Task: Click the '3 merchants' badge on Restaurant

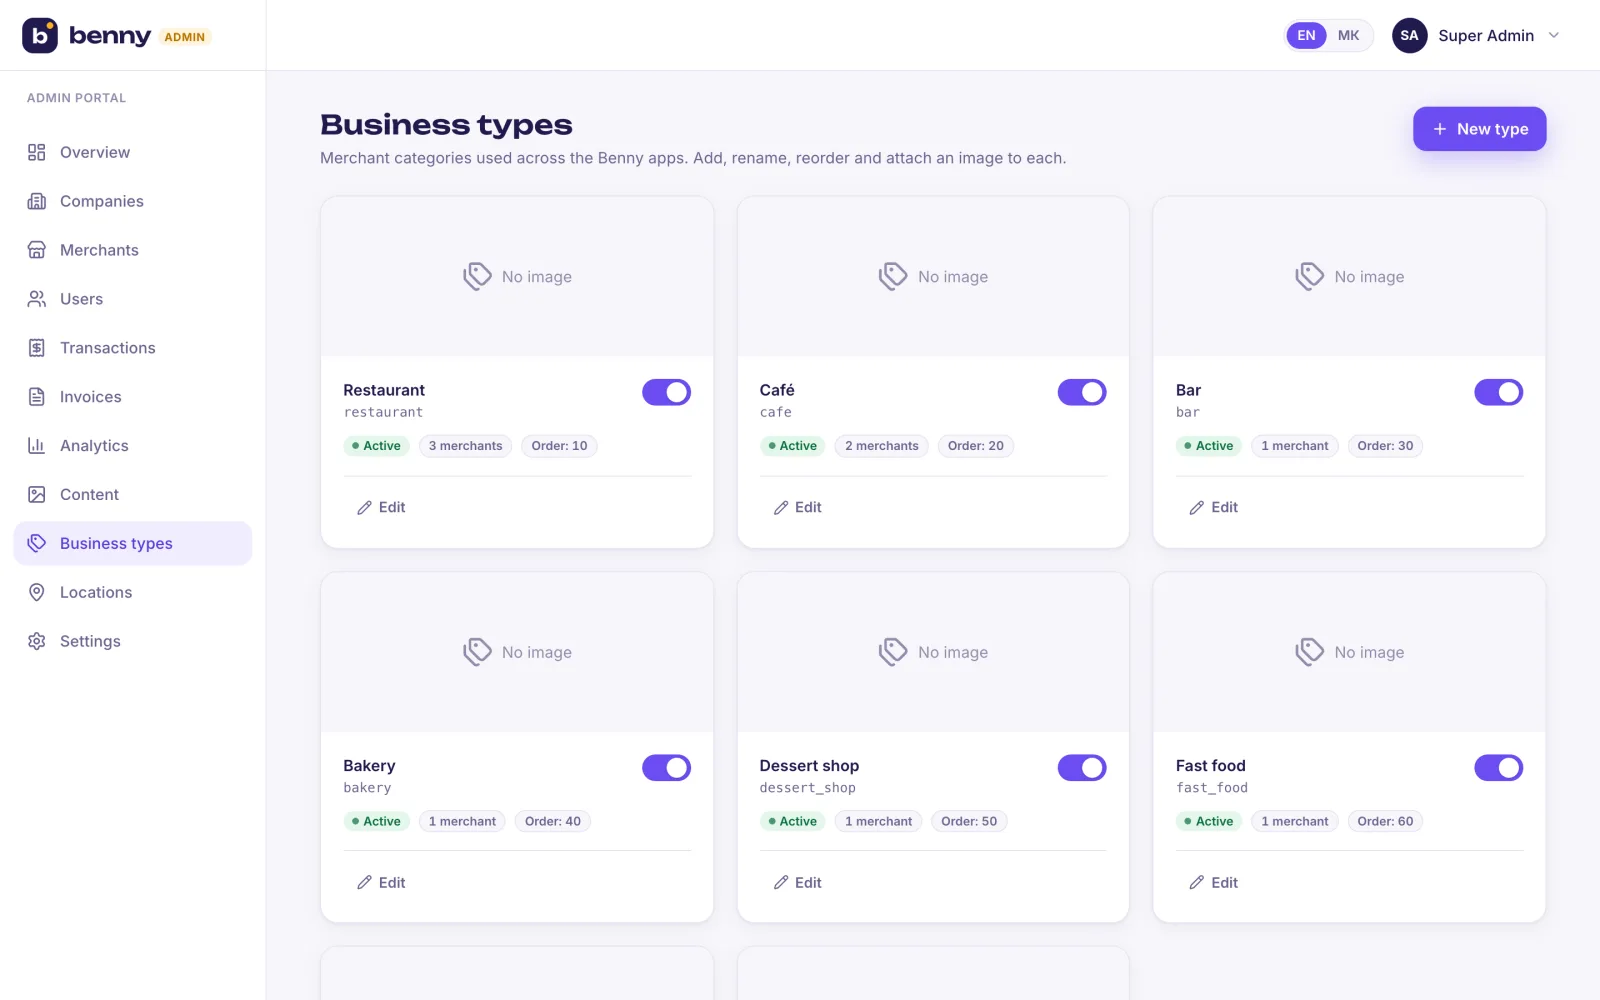Action: (x=466, y=446)
